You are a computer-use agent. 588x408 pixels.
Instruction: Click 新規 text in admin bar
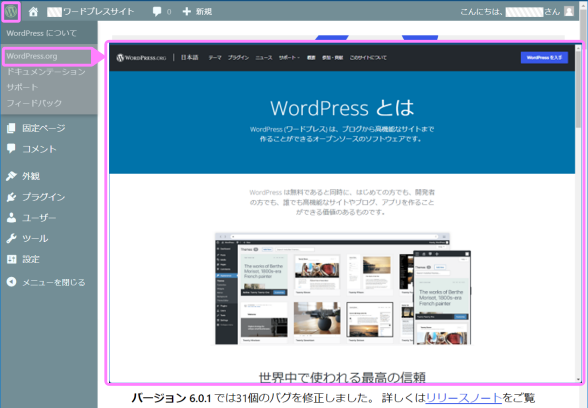(x=204, y=12)
